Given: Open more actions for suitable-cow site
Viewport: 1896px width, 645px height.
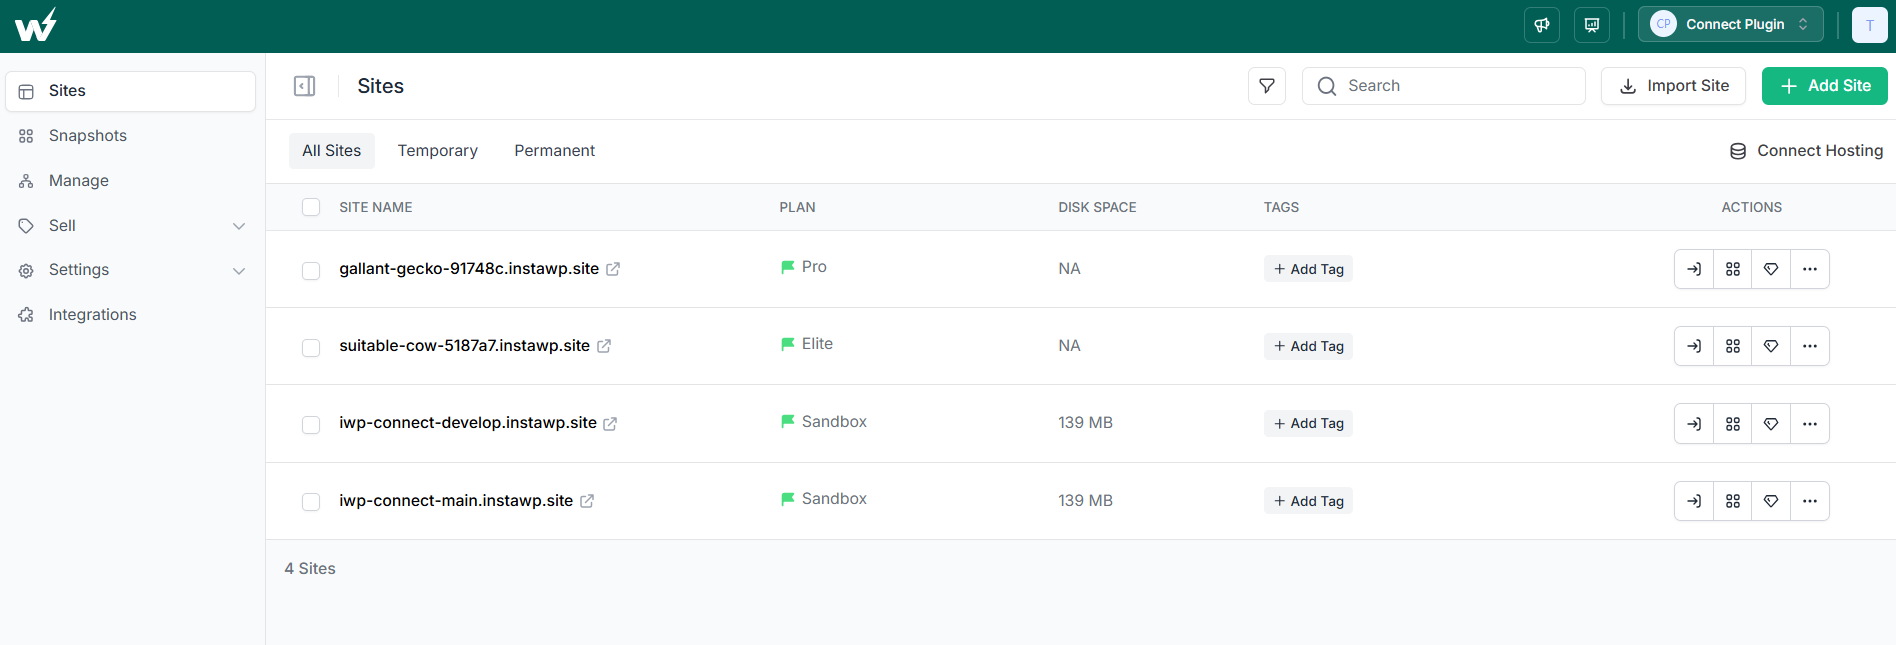Looking at the screenshot, I should tap(1810, 346).
